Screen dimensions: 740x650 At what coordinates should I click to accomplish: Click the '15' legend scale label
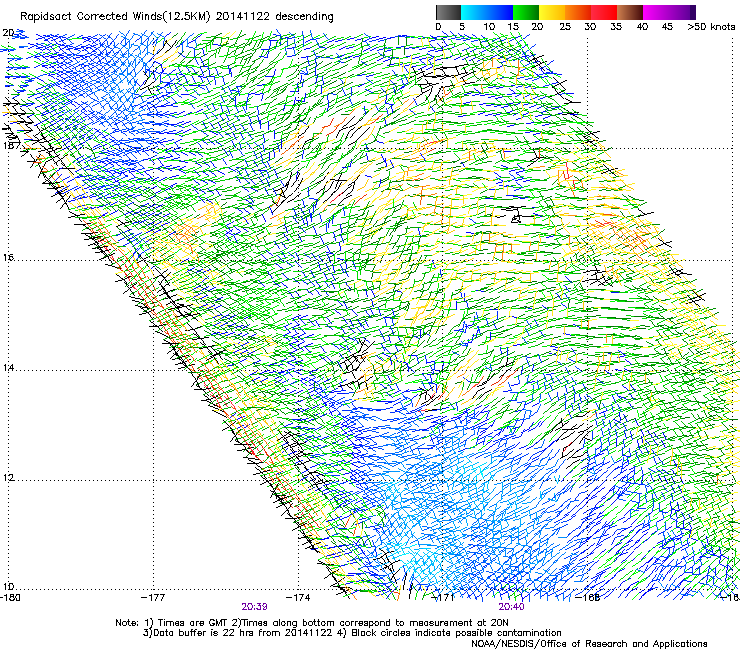click(513, 27)
